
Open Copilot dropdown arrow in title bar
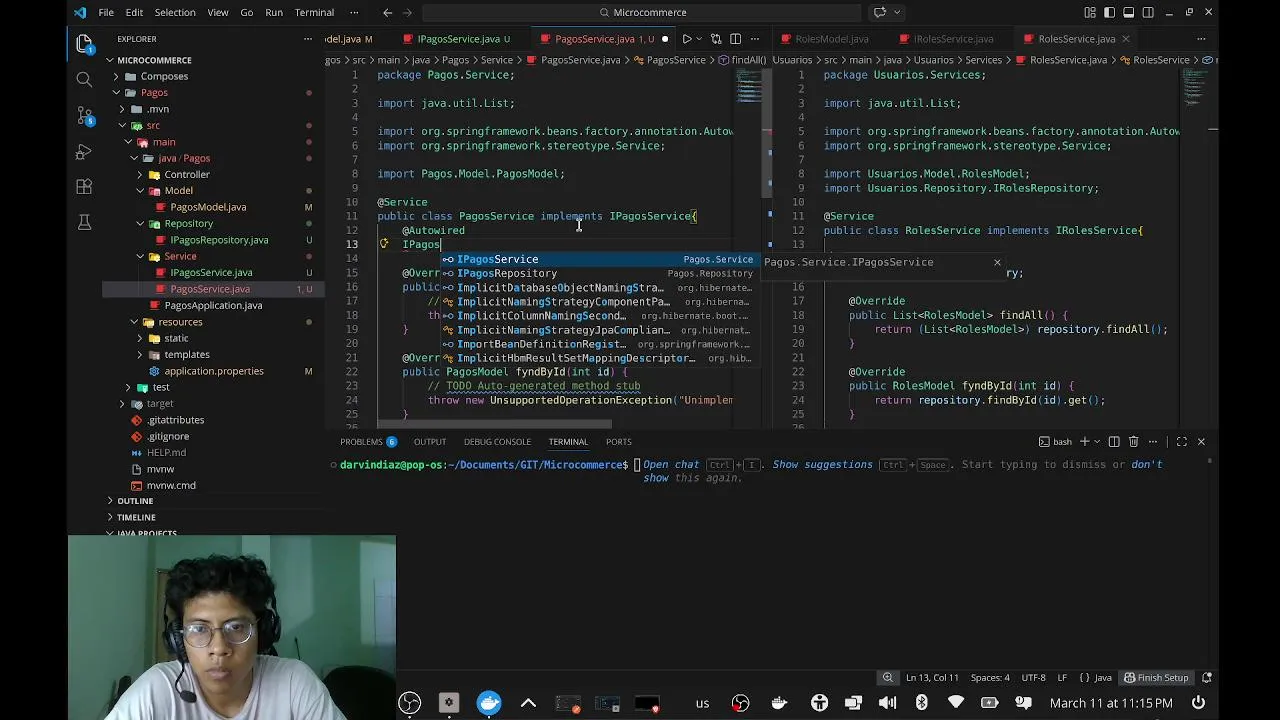(x=897, y=12)
